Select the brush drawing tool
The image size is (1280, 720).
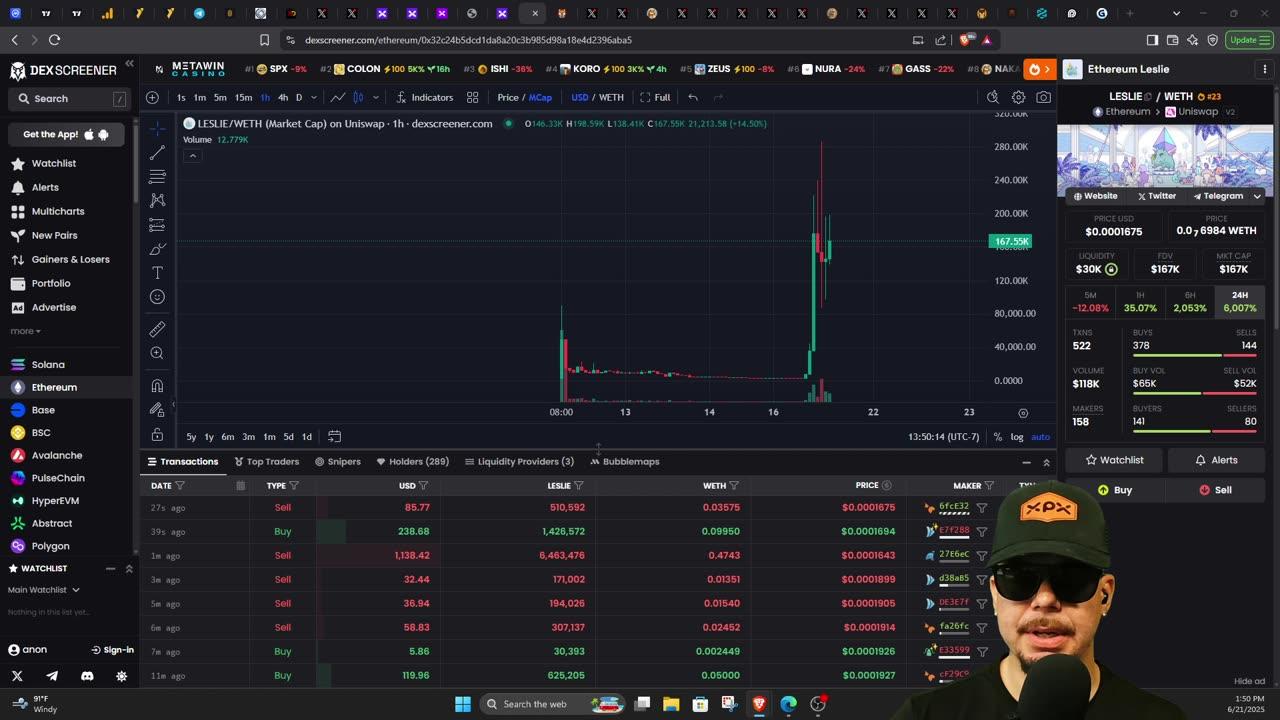point(157,249)
